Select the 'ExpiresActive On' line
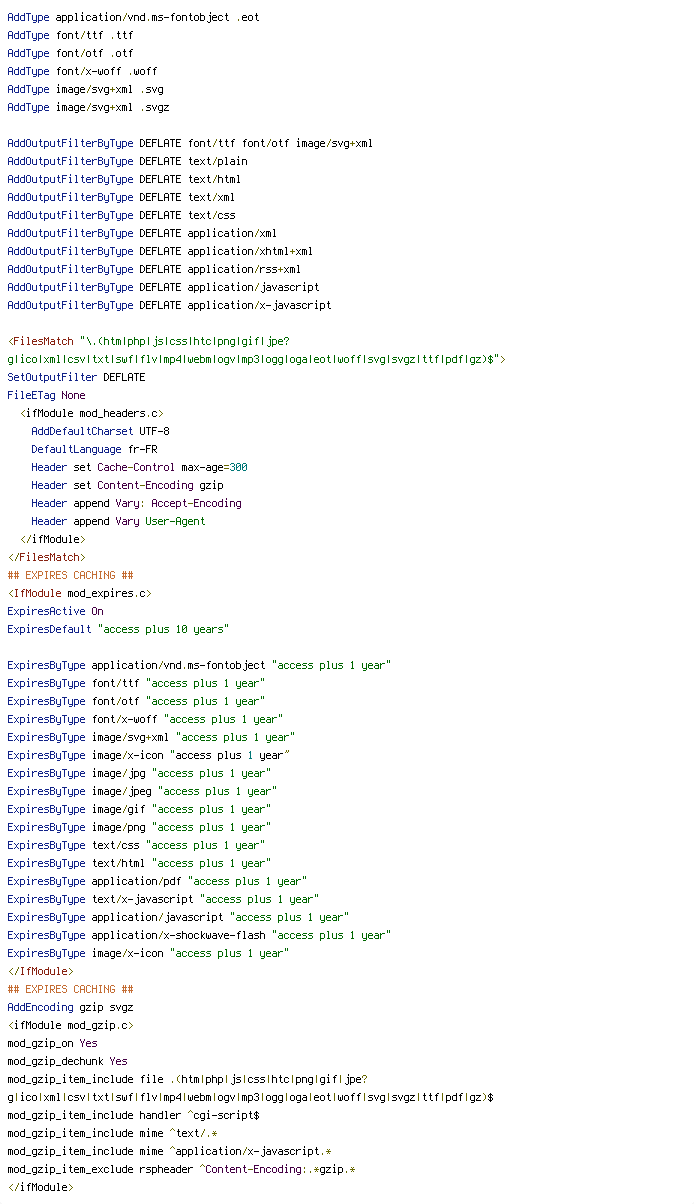 [x=55, y=611]
